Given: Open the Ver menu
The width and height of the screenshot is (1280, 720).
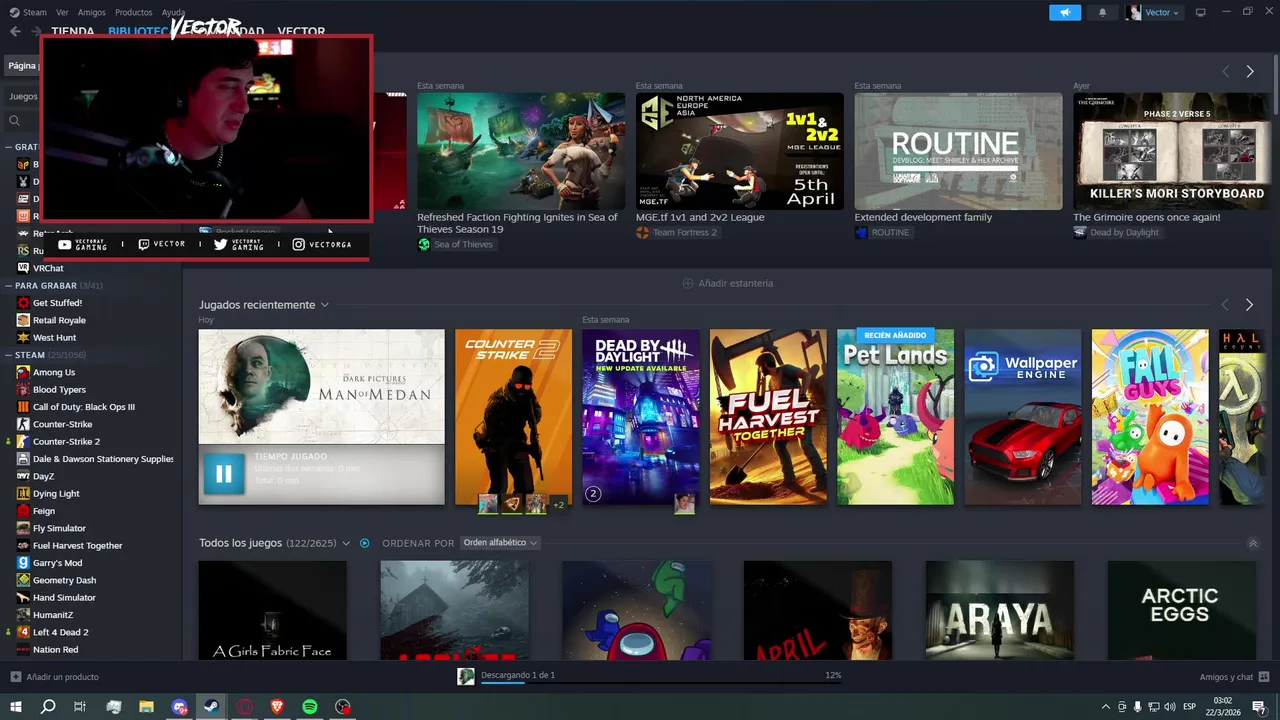Looking at the screenshot, I should pos(62,12).
